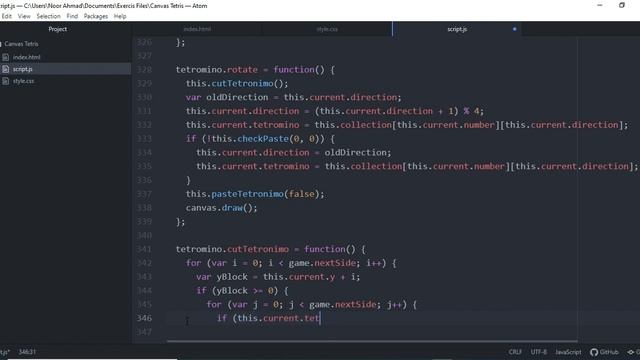Open the Edit menu
Screen dimensions: 640x360
pyautogui.click(x=7, y=16)
